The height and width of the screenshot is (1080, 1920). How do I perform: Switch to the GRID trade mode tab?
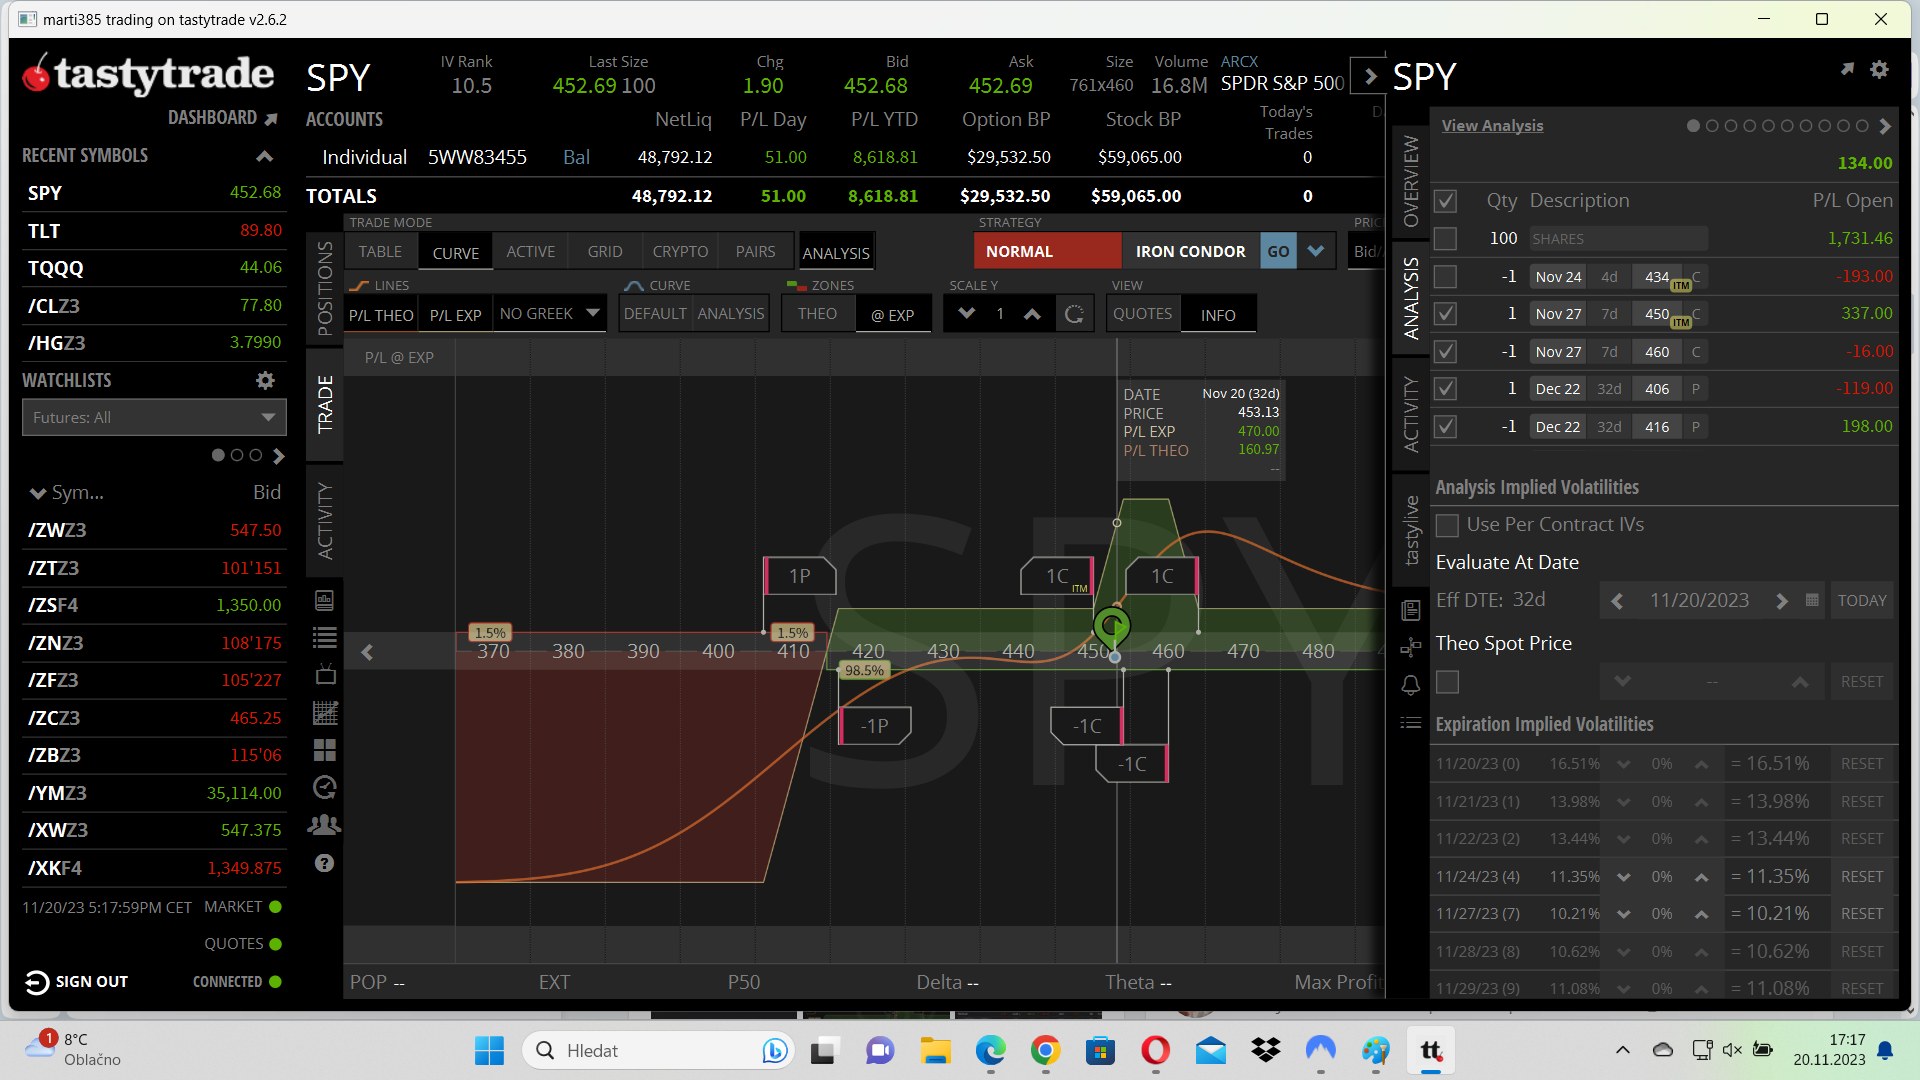click(605, 252)
